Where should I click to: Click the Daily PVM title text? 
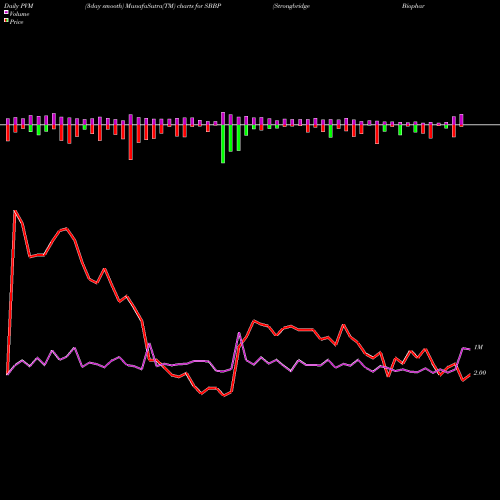(x=19, y=6)
